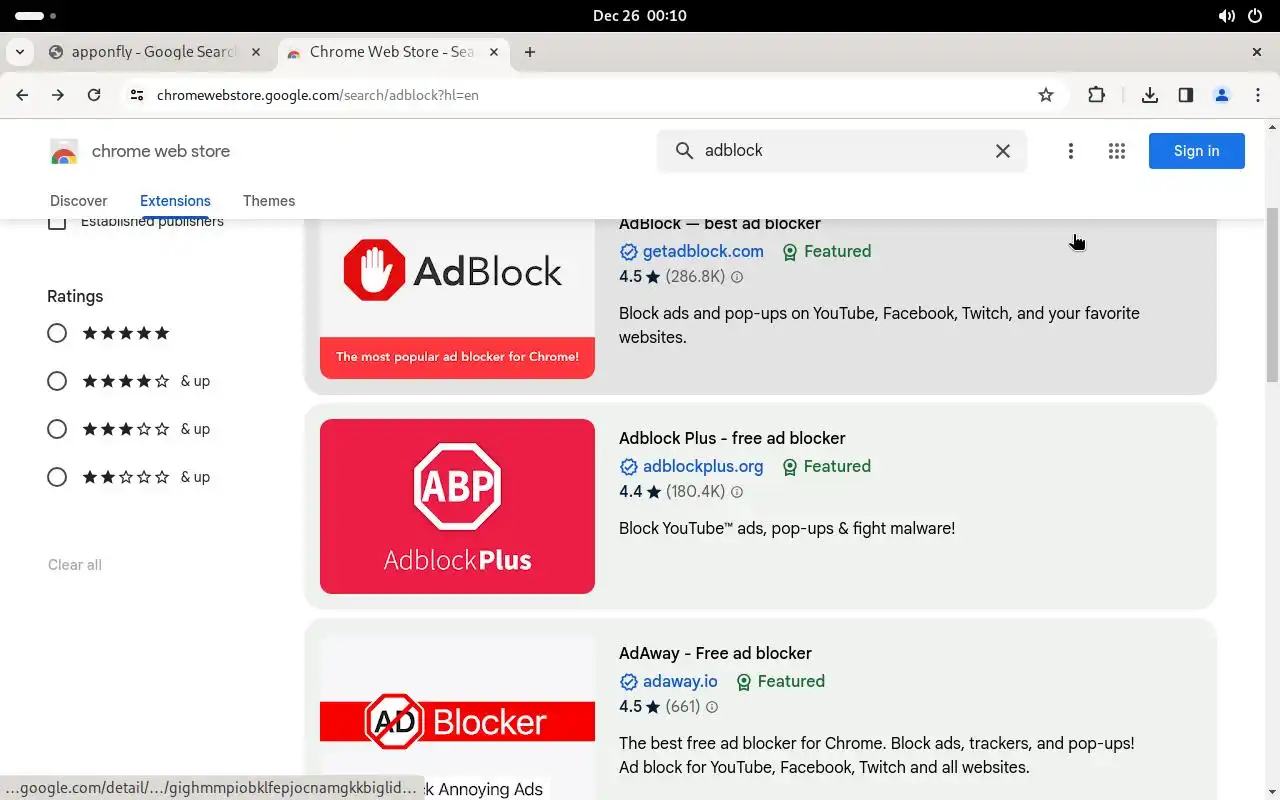Image resolution: width=1280 pixels, height=800 pixels.
Task: Open Chrome's three-dot menu
Action: click(x=1258, y=95)
